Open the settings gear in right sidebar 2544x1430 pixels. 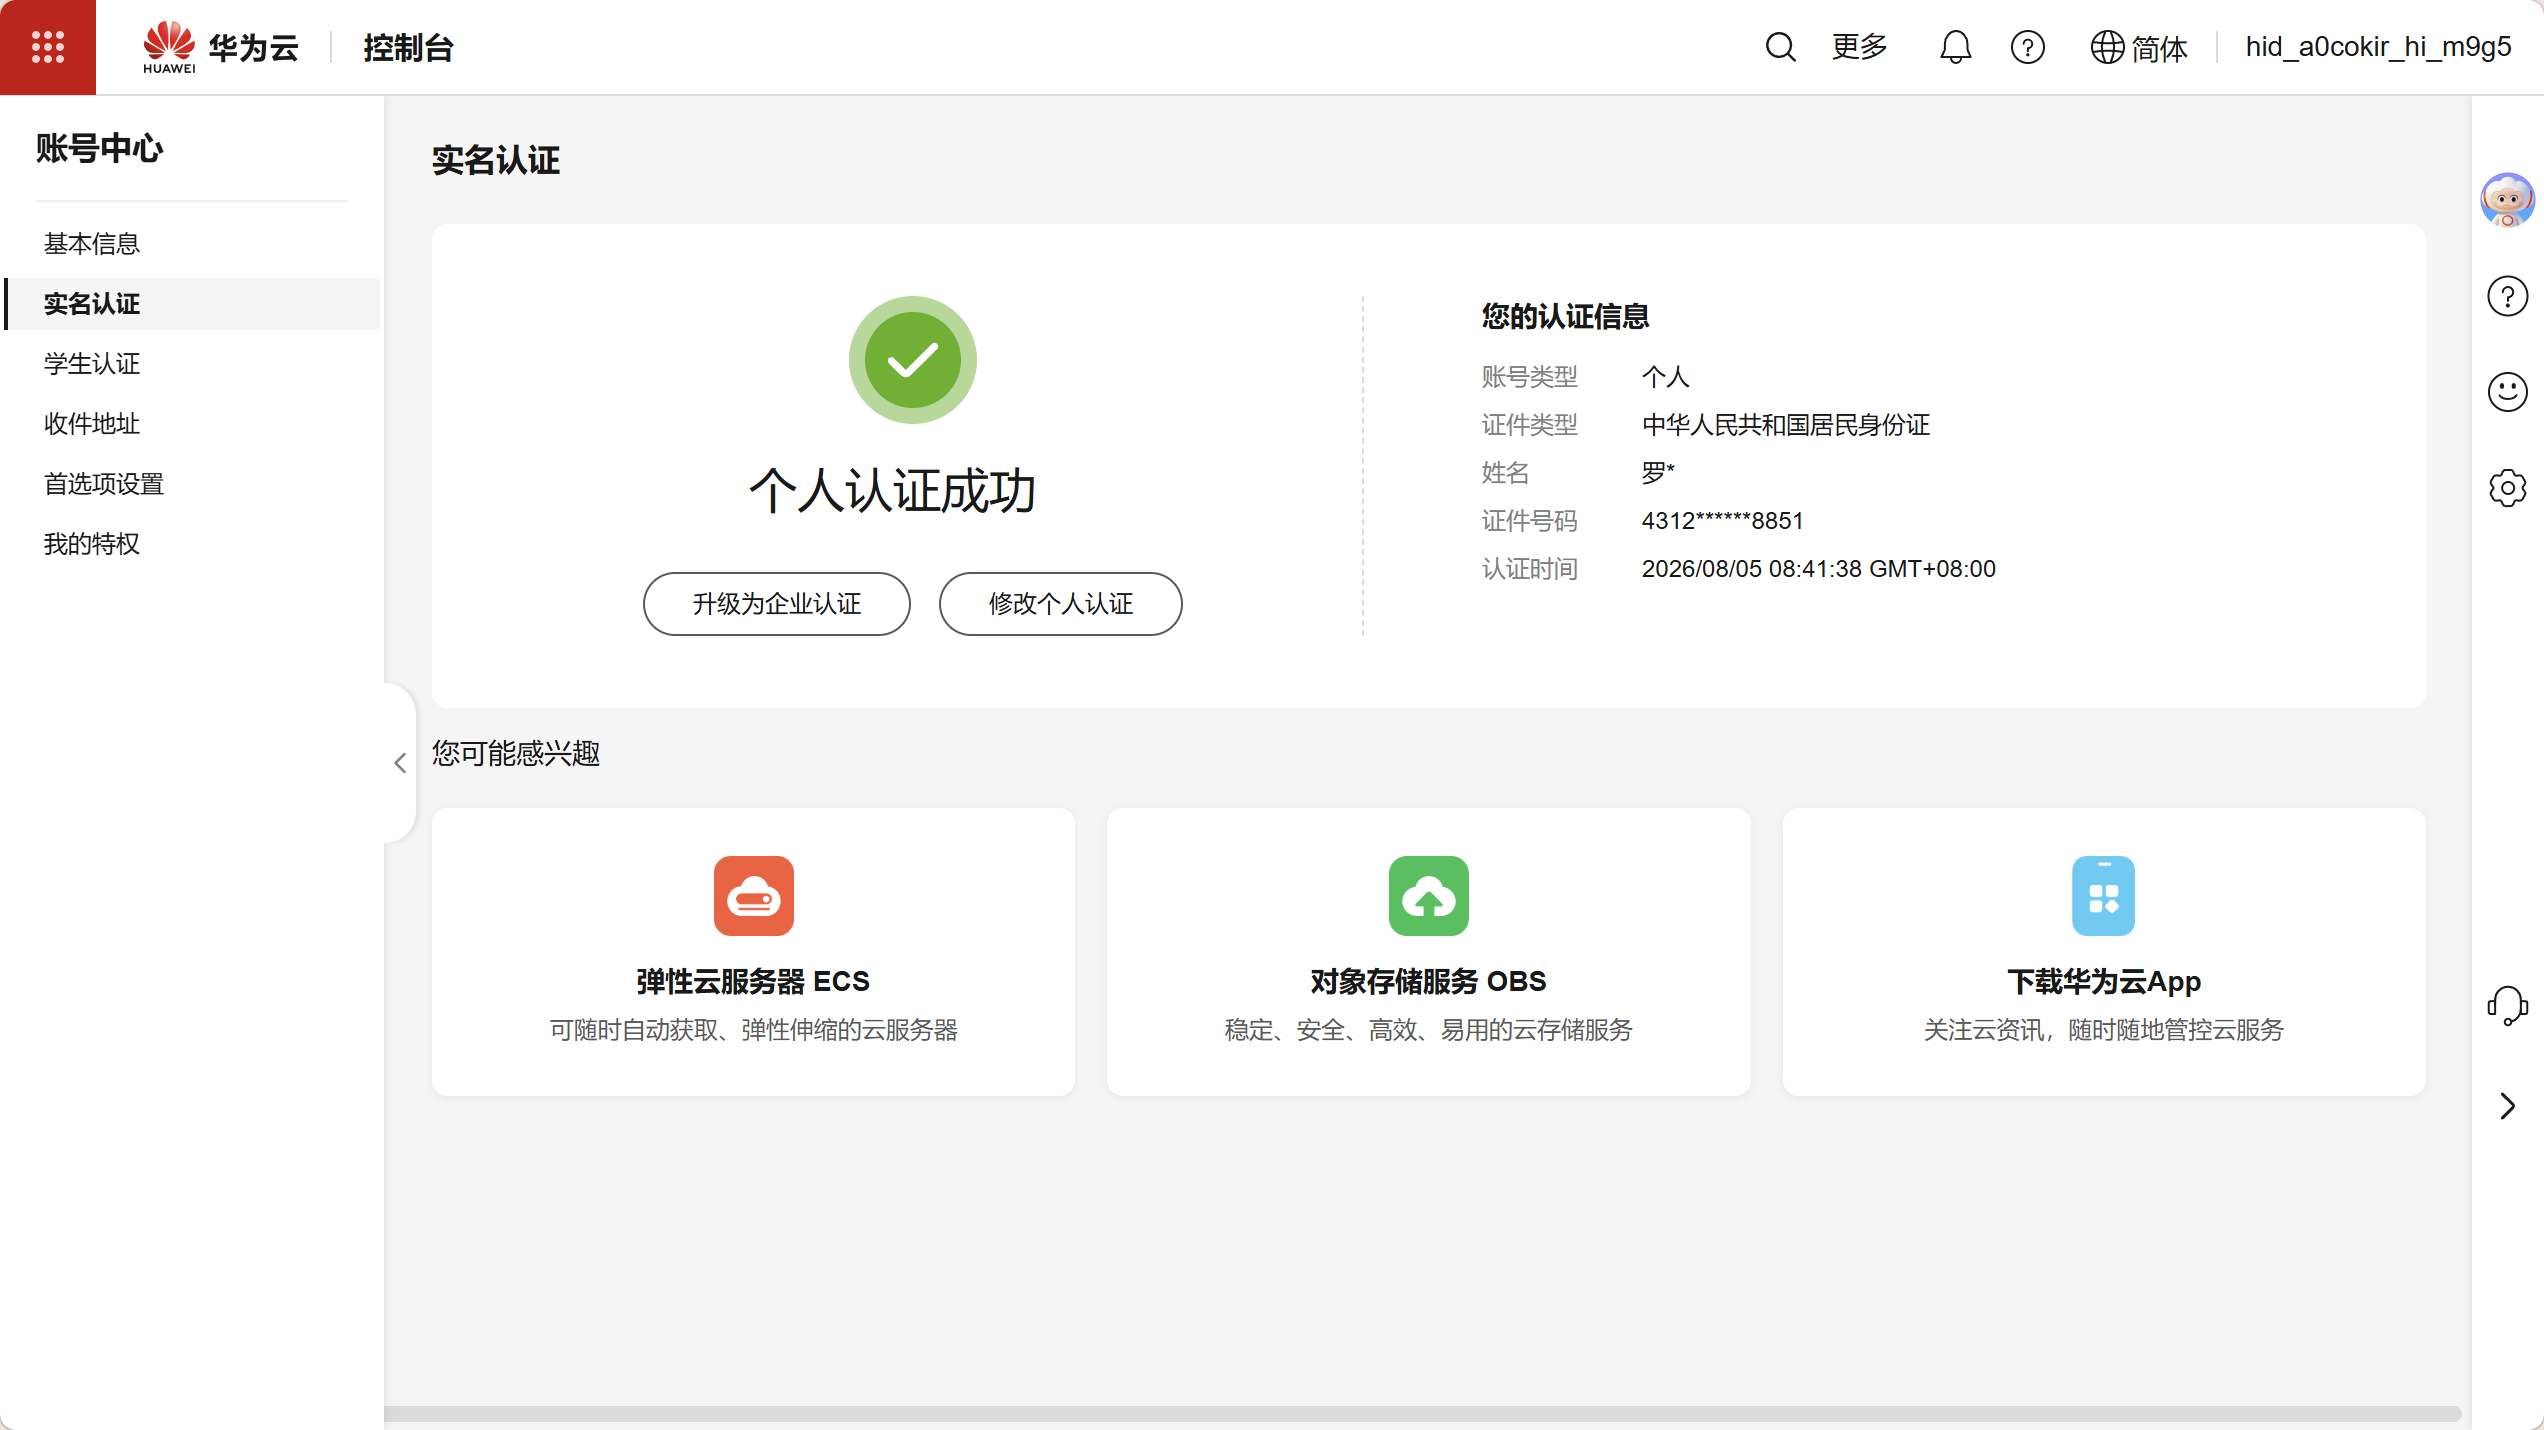coord(2507,488)
